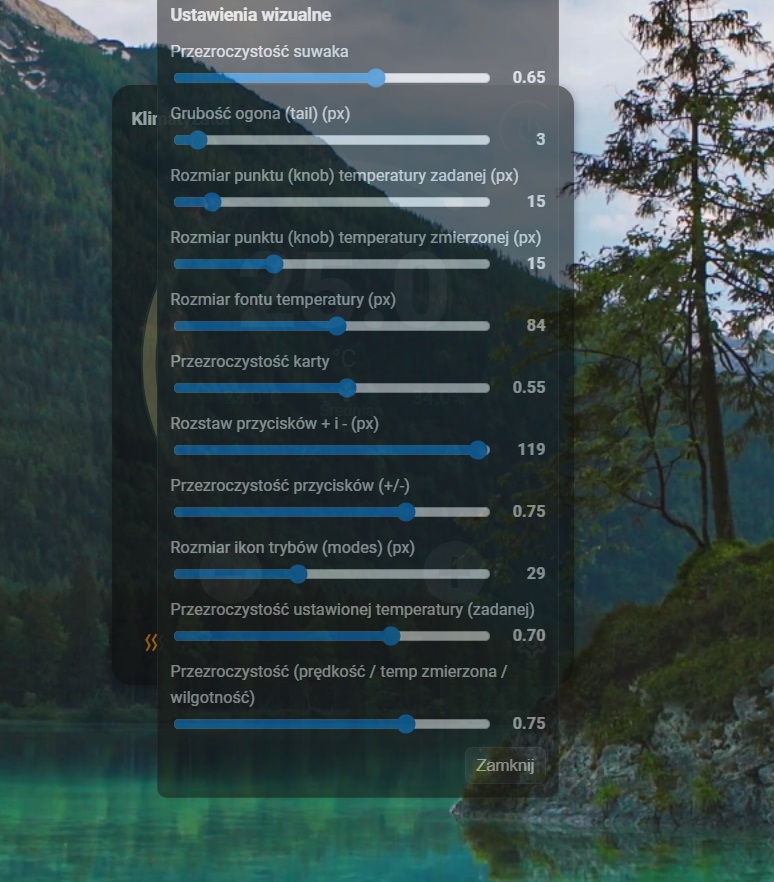This screenshot has height=882, width=774.
Task: Click the value 15 for temperatury zadanej knob
Action: [x=536, y=201]
